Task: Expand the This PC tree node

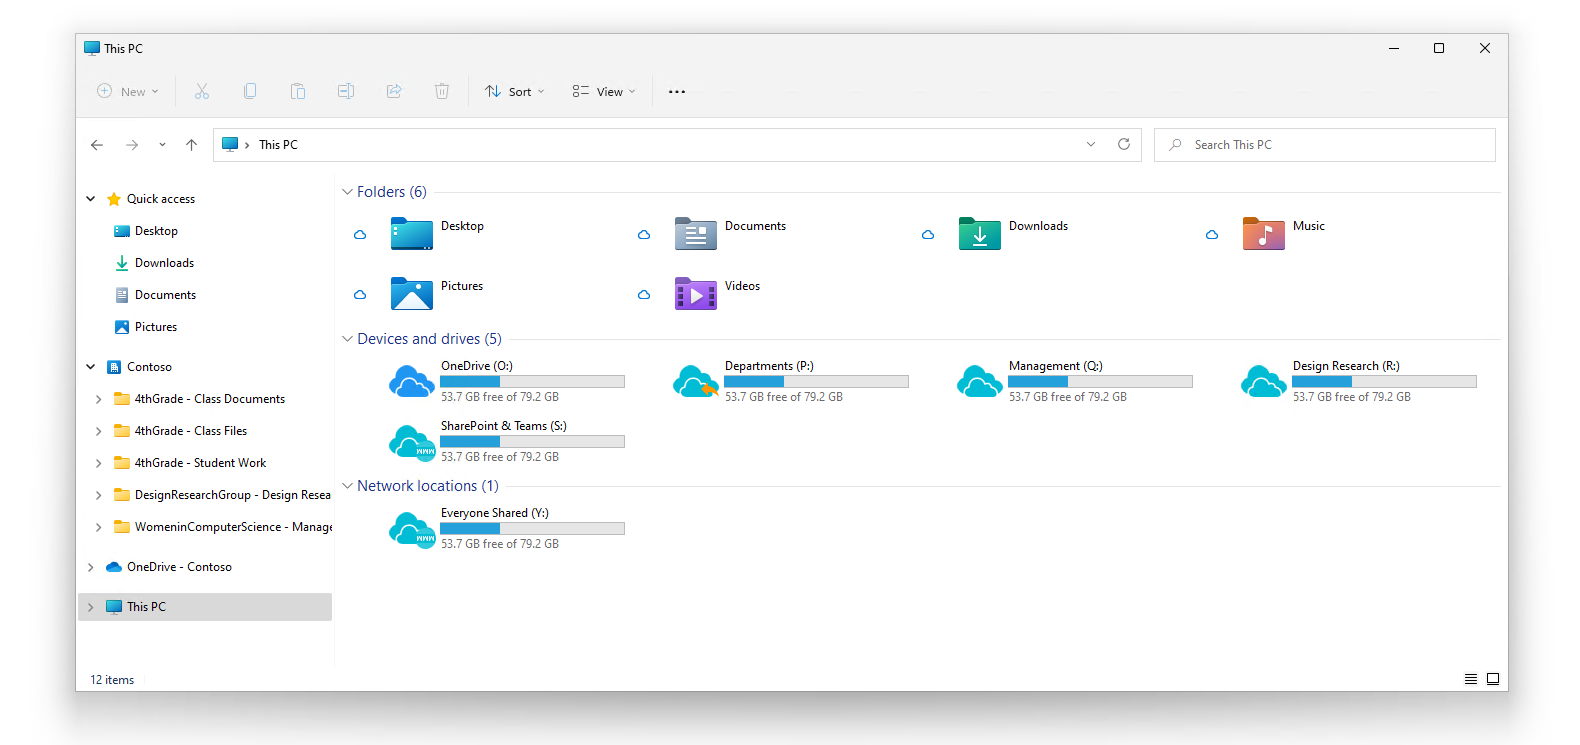Action: coord(91,607)
